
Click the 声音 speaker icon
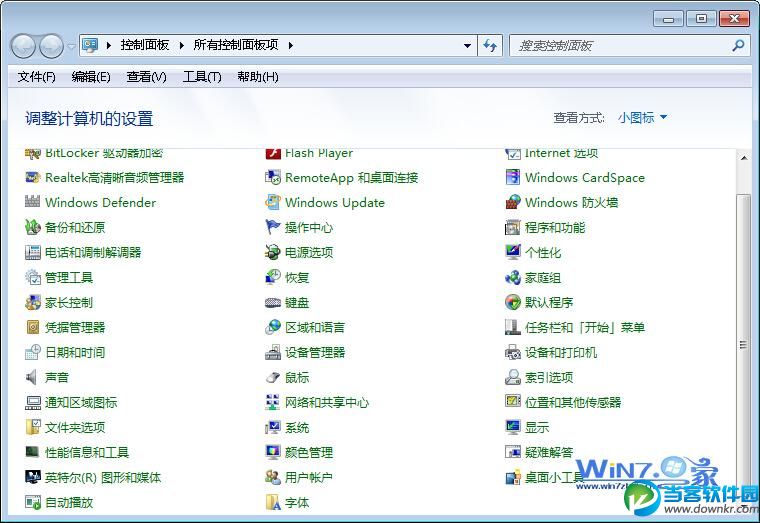click(32, 377)
